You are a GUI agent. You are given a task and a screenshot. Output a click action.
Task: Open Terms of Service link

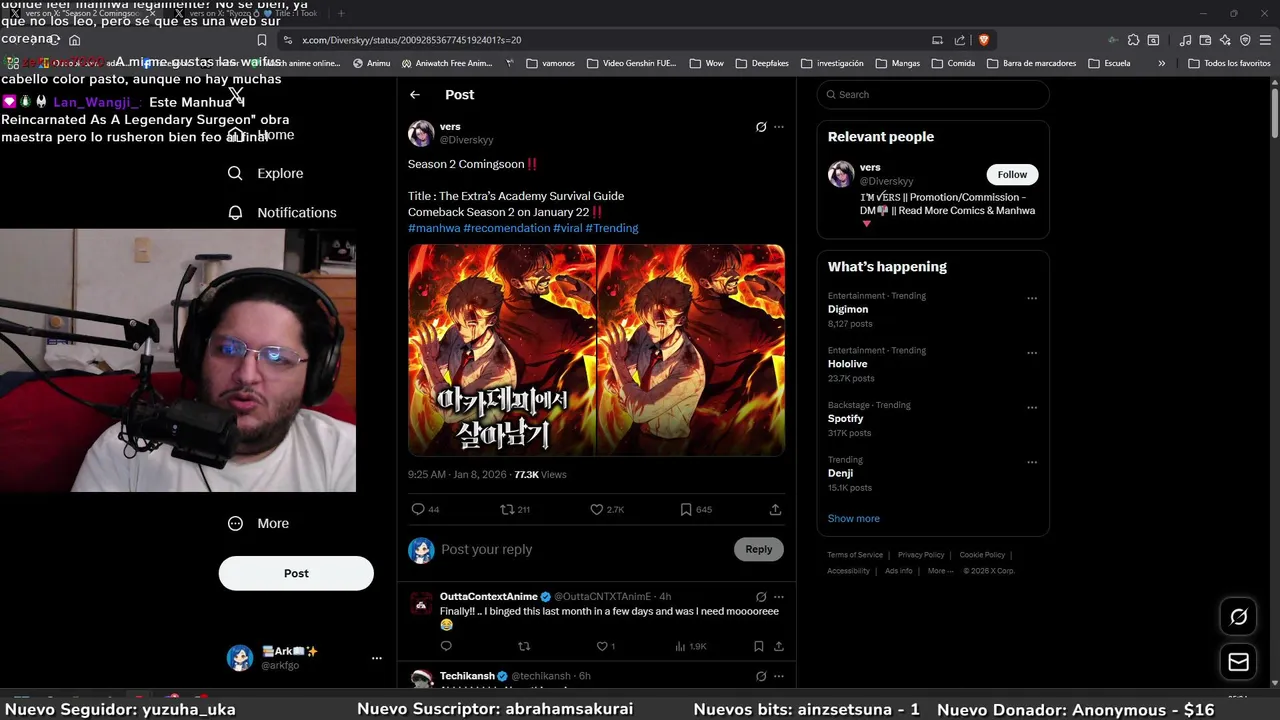pos(855,555)
